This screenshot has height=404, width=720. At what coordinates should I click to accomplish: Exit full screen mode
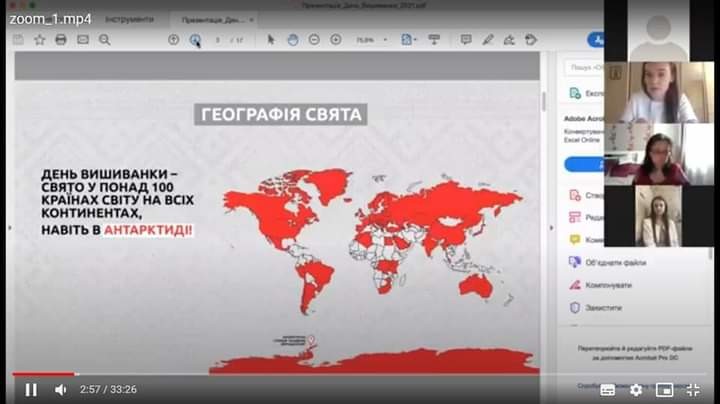693,390
